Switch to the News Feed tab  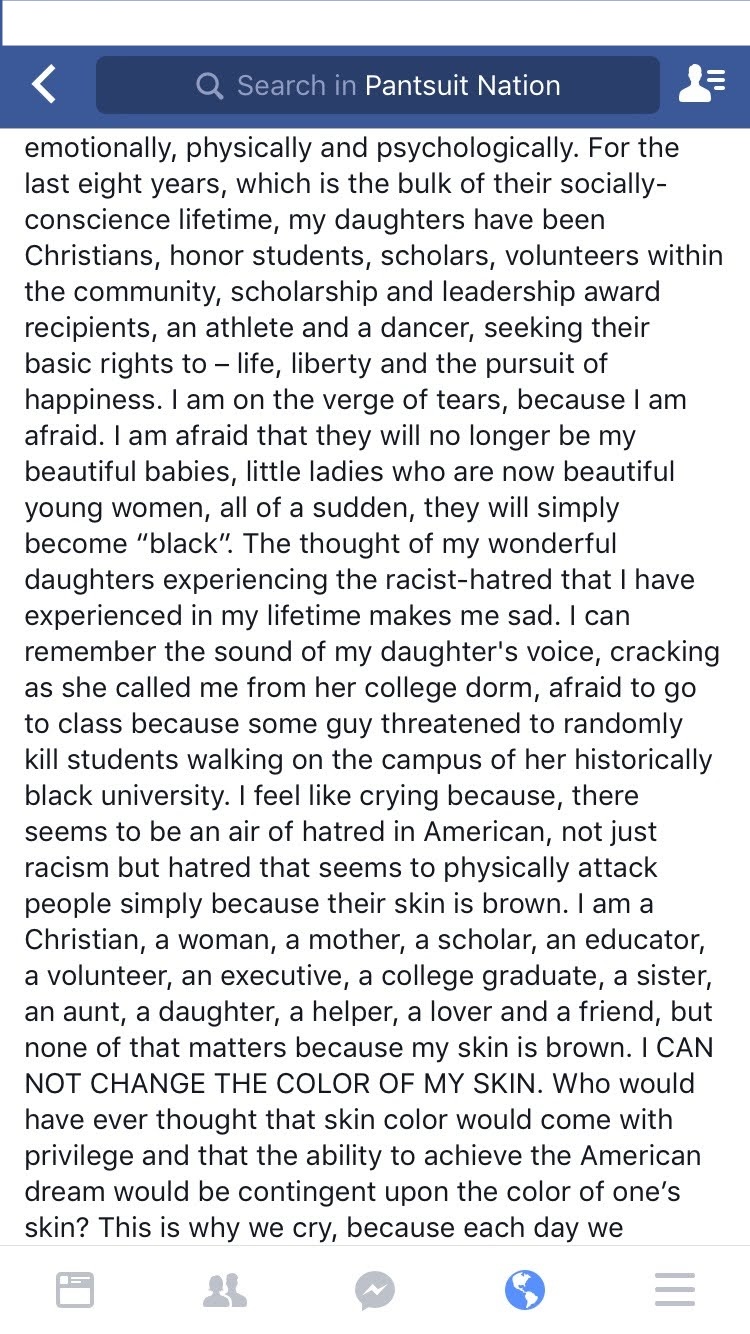[75, 1289]
